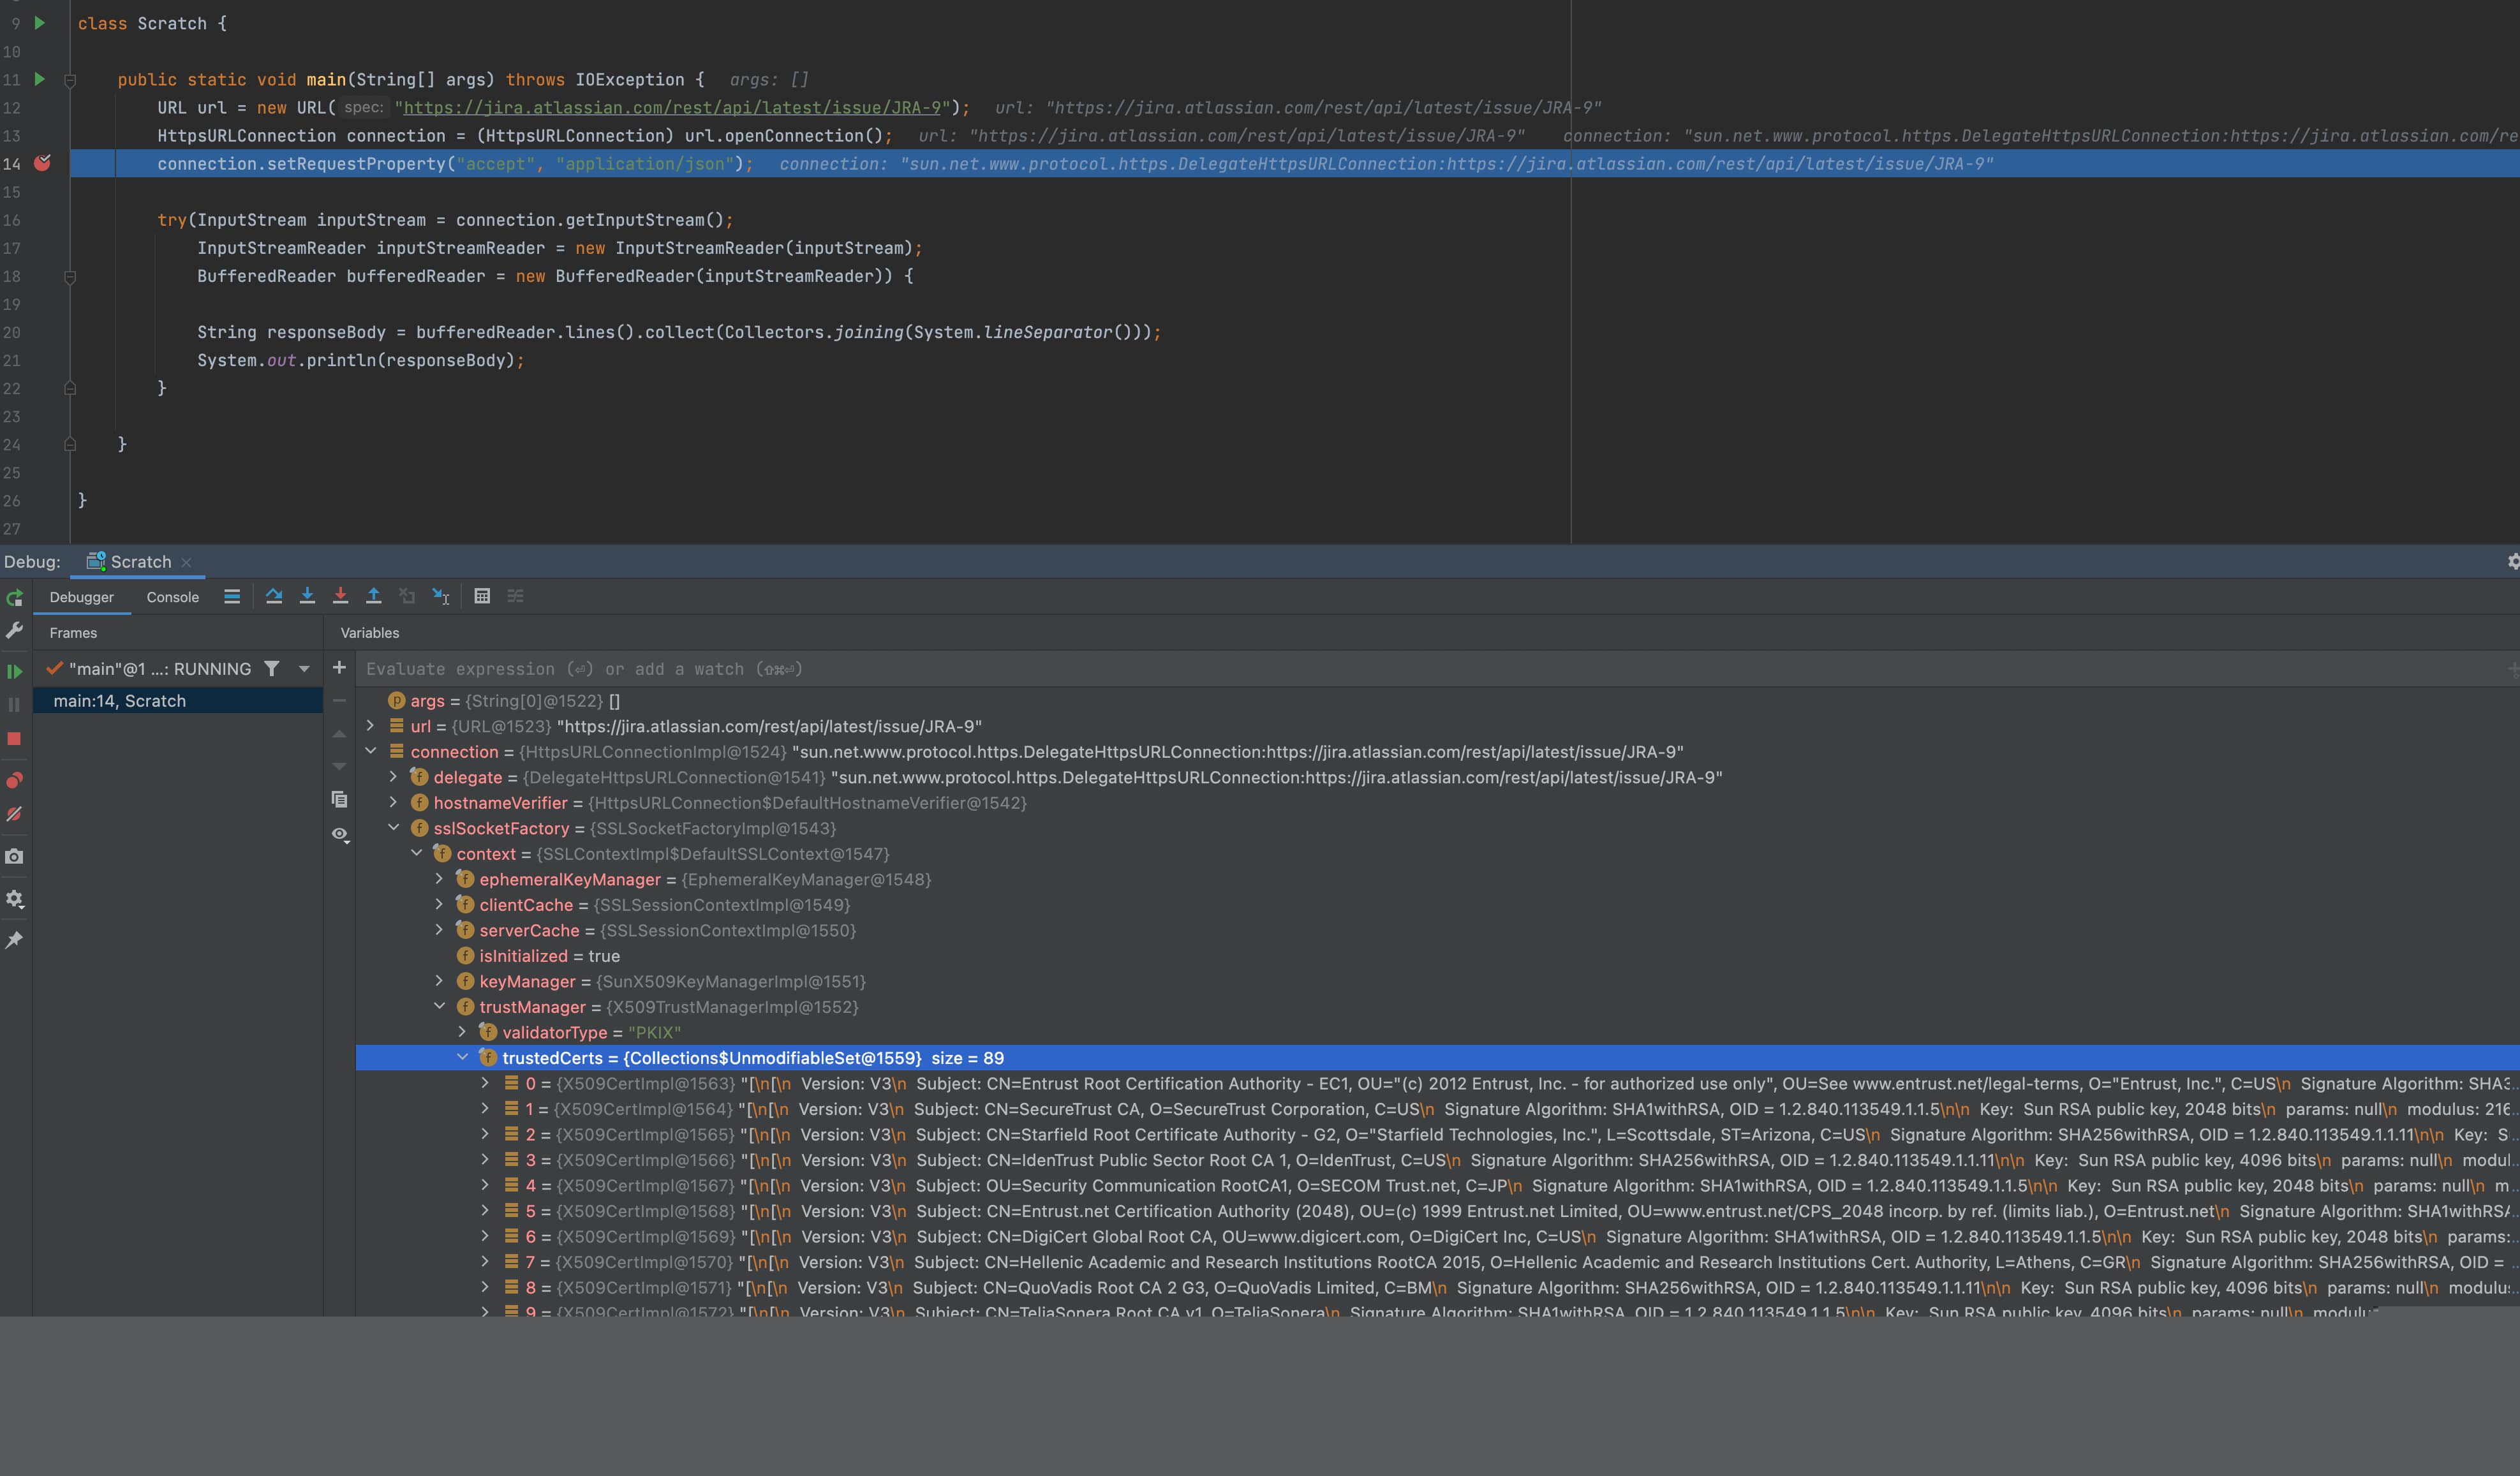
Task: Click the View Breakpoints icon
Action: pyautogui.click(x=14, y=780)
